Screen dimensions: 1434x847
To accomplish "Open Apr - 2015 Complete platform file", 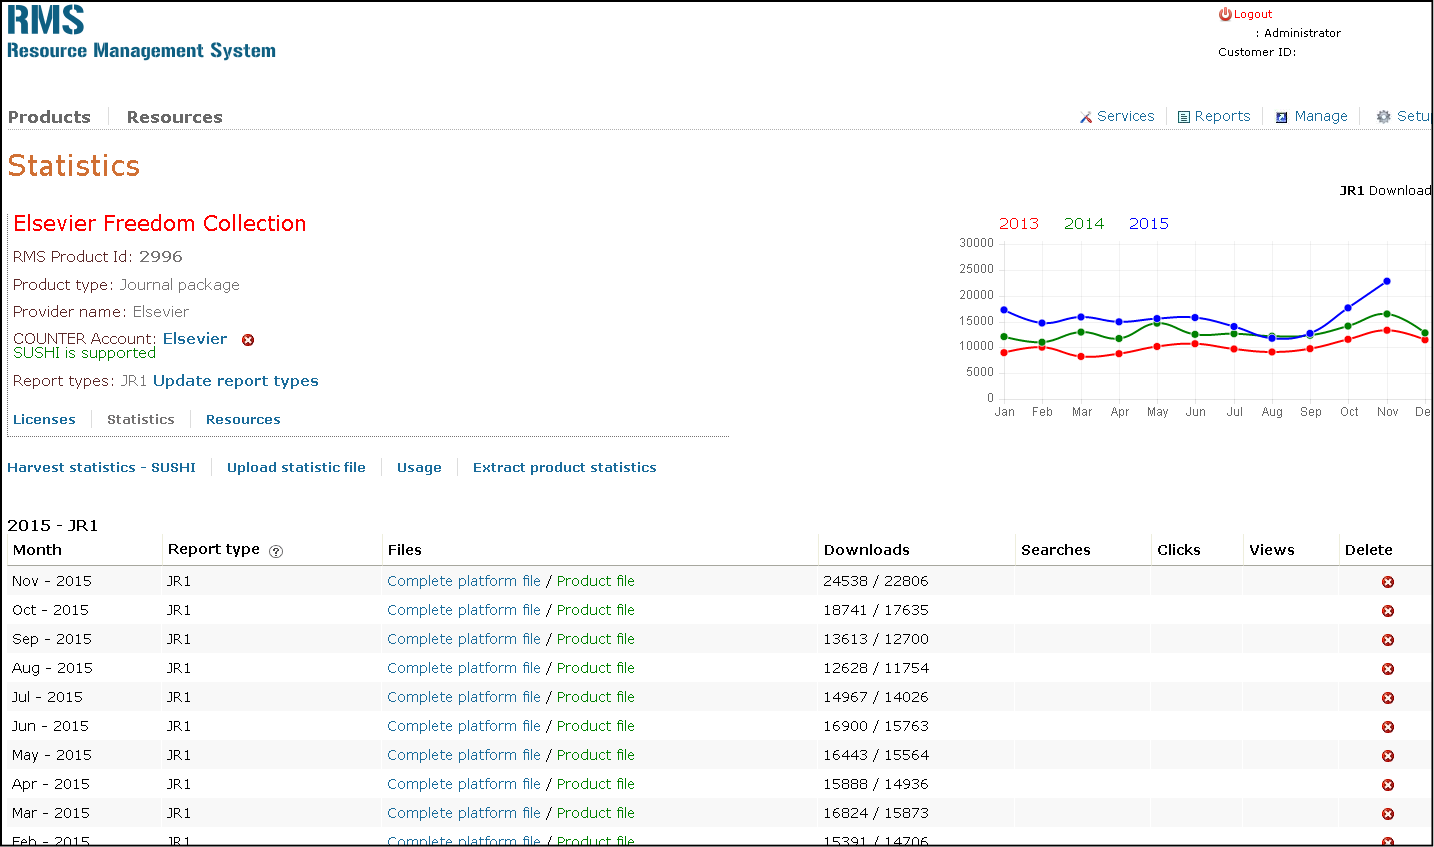I will click(464, 784).
